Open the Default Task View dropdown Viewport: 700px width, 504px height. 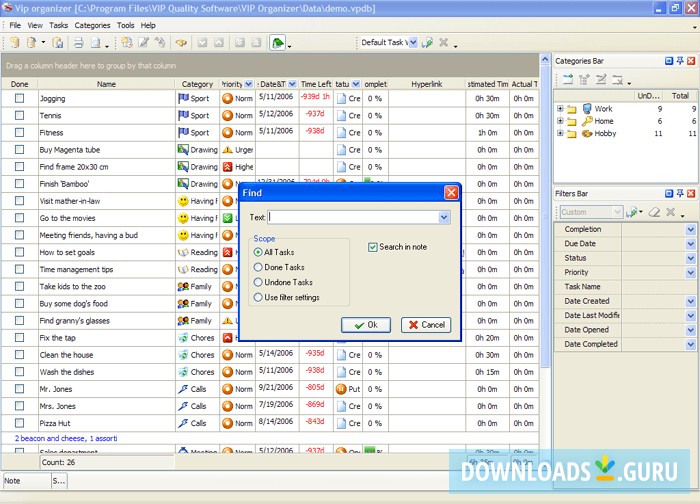tap(413, 43)
